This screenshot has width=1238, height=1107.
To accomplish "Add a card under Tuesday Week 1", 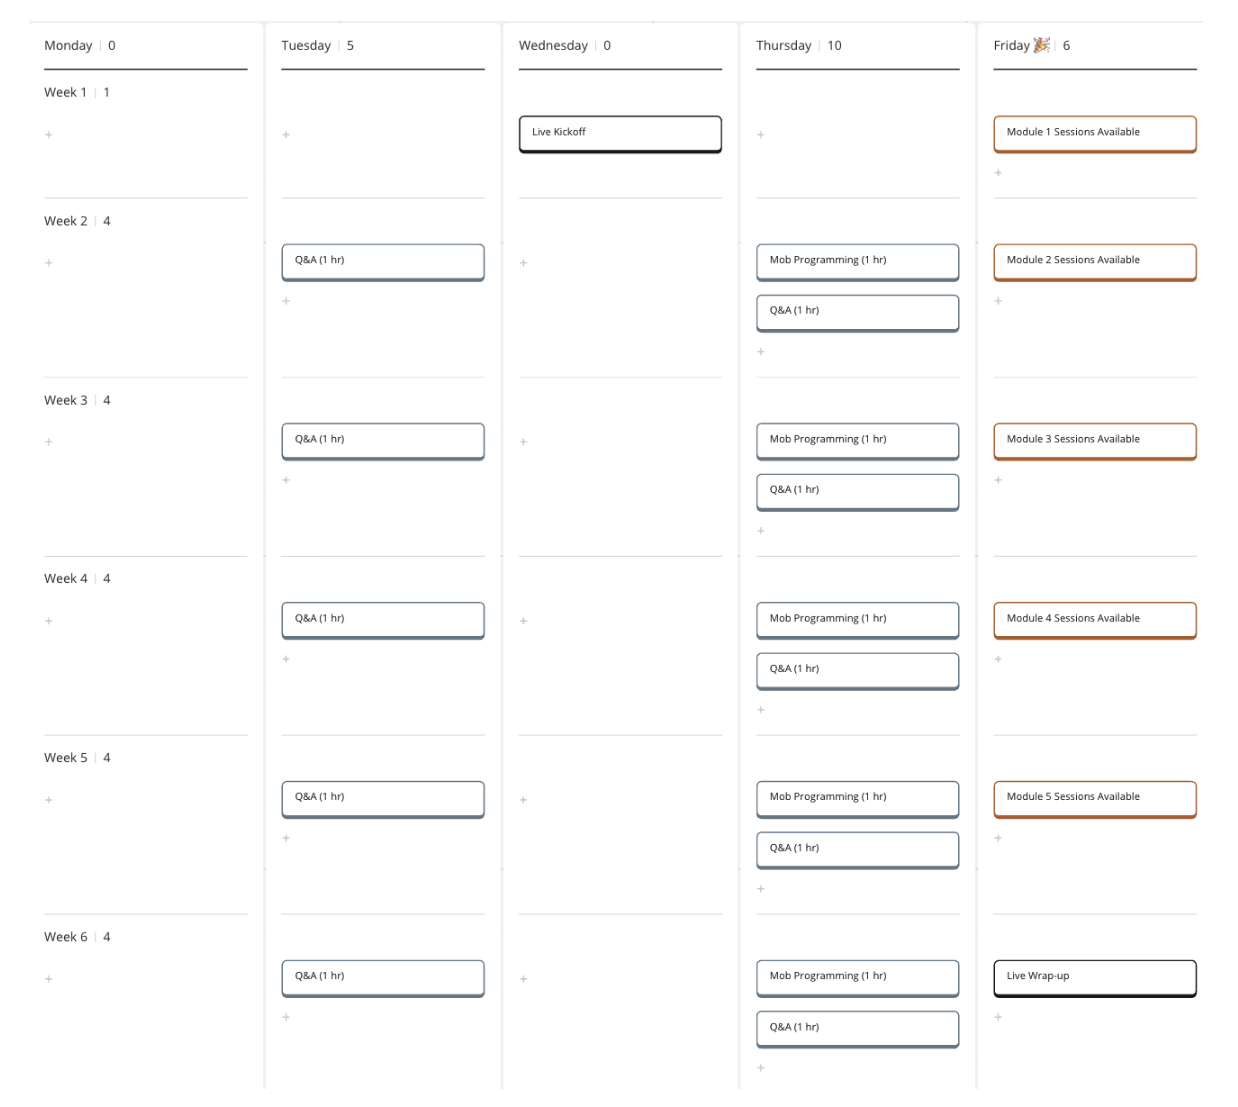I will pyautogui.click(x=286, y=134).
